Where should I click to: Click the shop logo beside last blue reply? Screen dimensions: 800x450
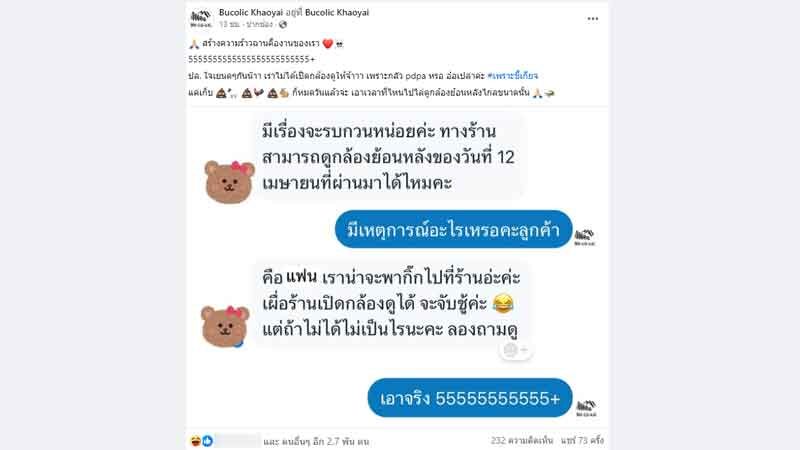point(586,408)
